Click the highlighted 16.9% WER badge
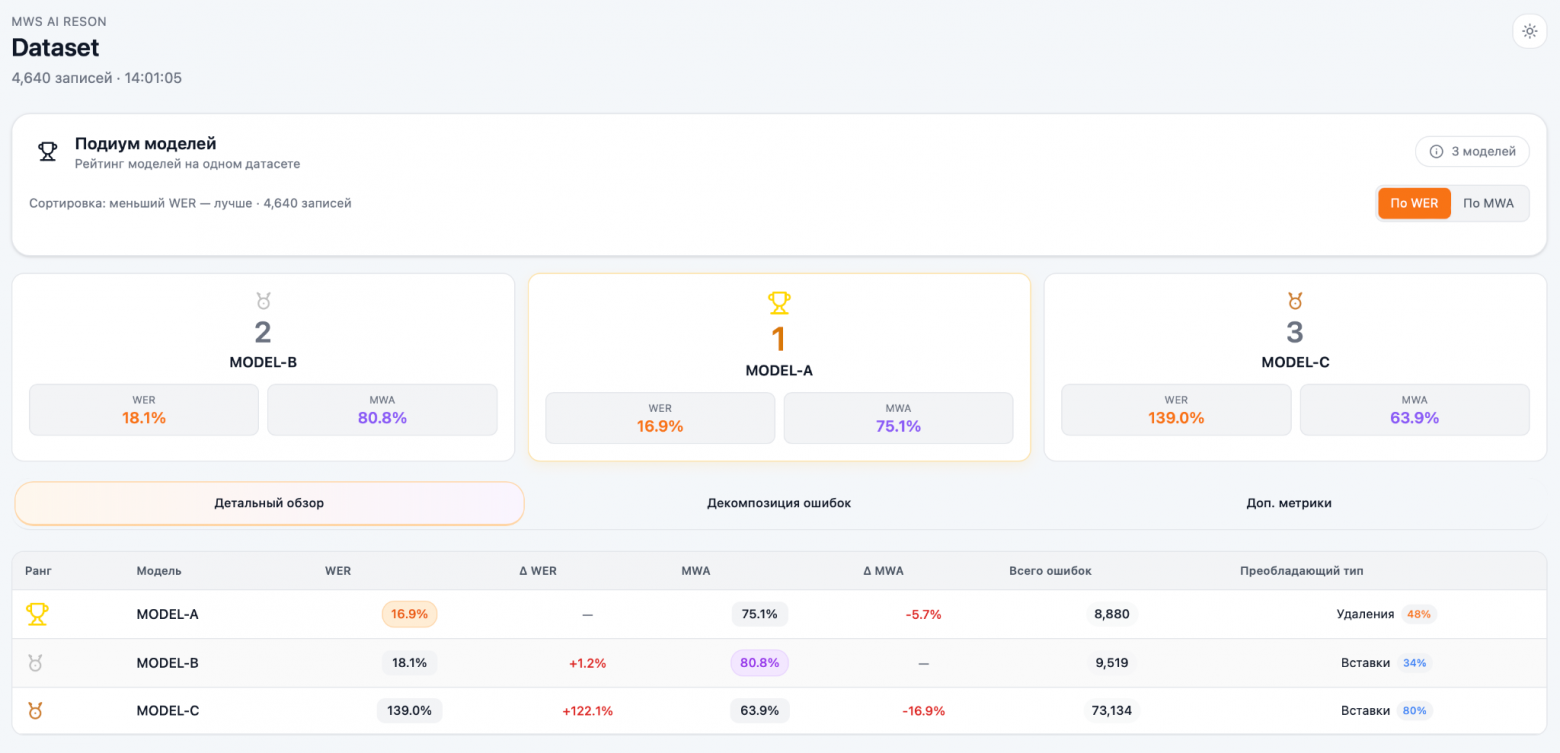The width and height of the screenshot is (1560, 753). [x=409, y=614]
